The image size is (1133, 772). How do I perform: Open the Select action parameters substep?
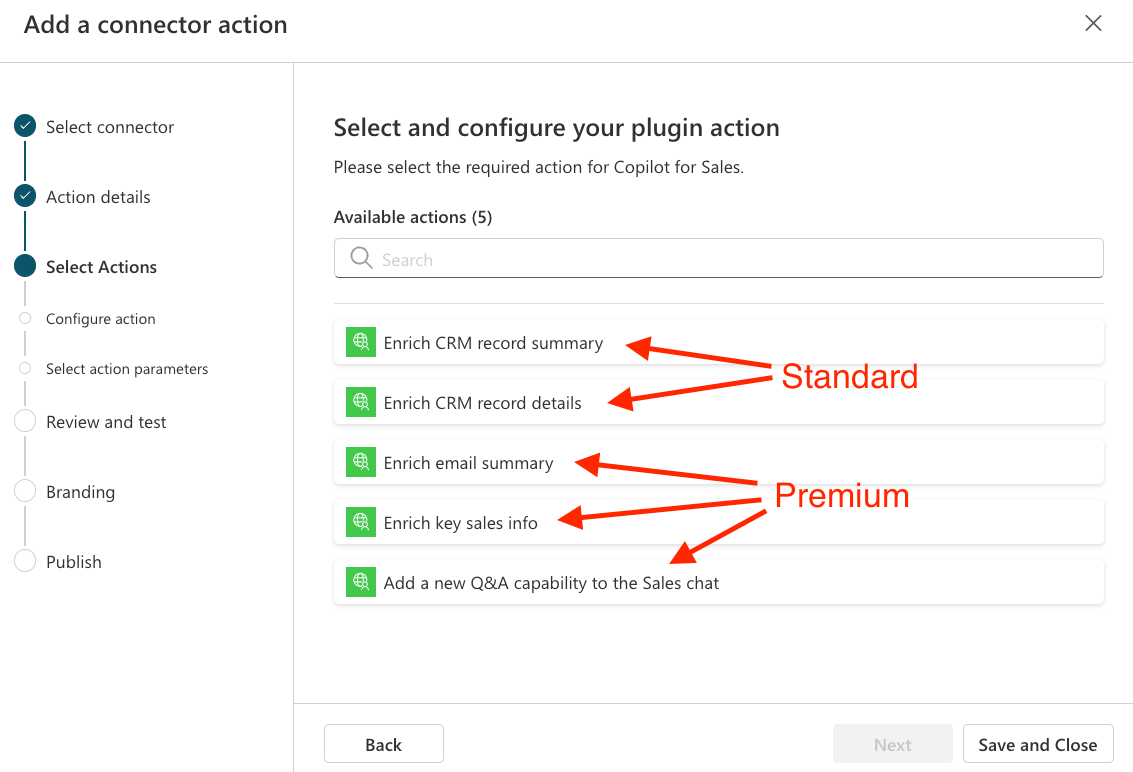pyautogui.click(x=127, y=369)
